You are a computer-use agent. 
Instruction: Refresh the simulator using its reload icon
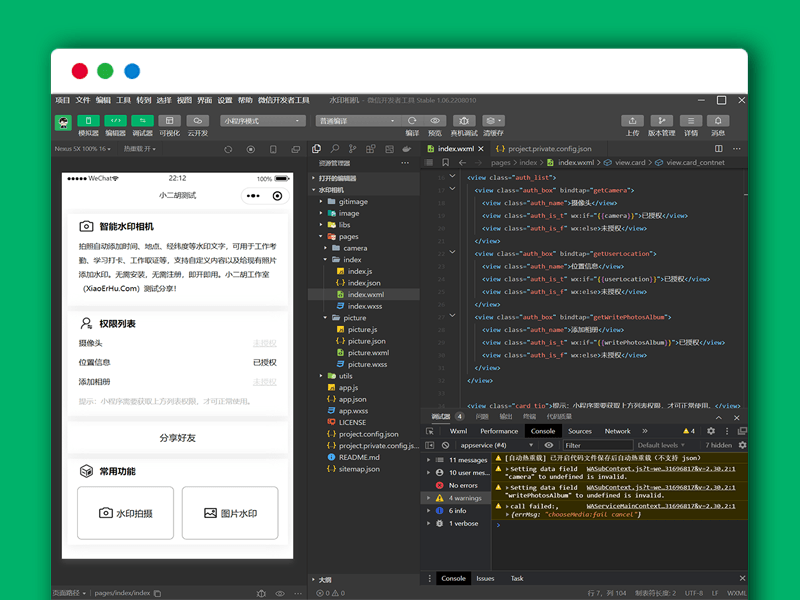tap(228, 149)
